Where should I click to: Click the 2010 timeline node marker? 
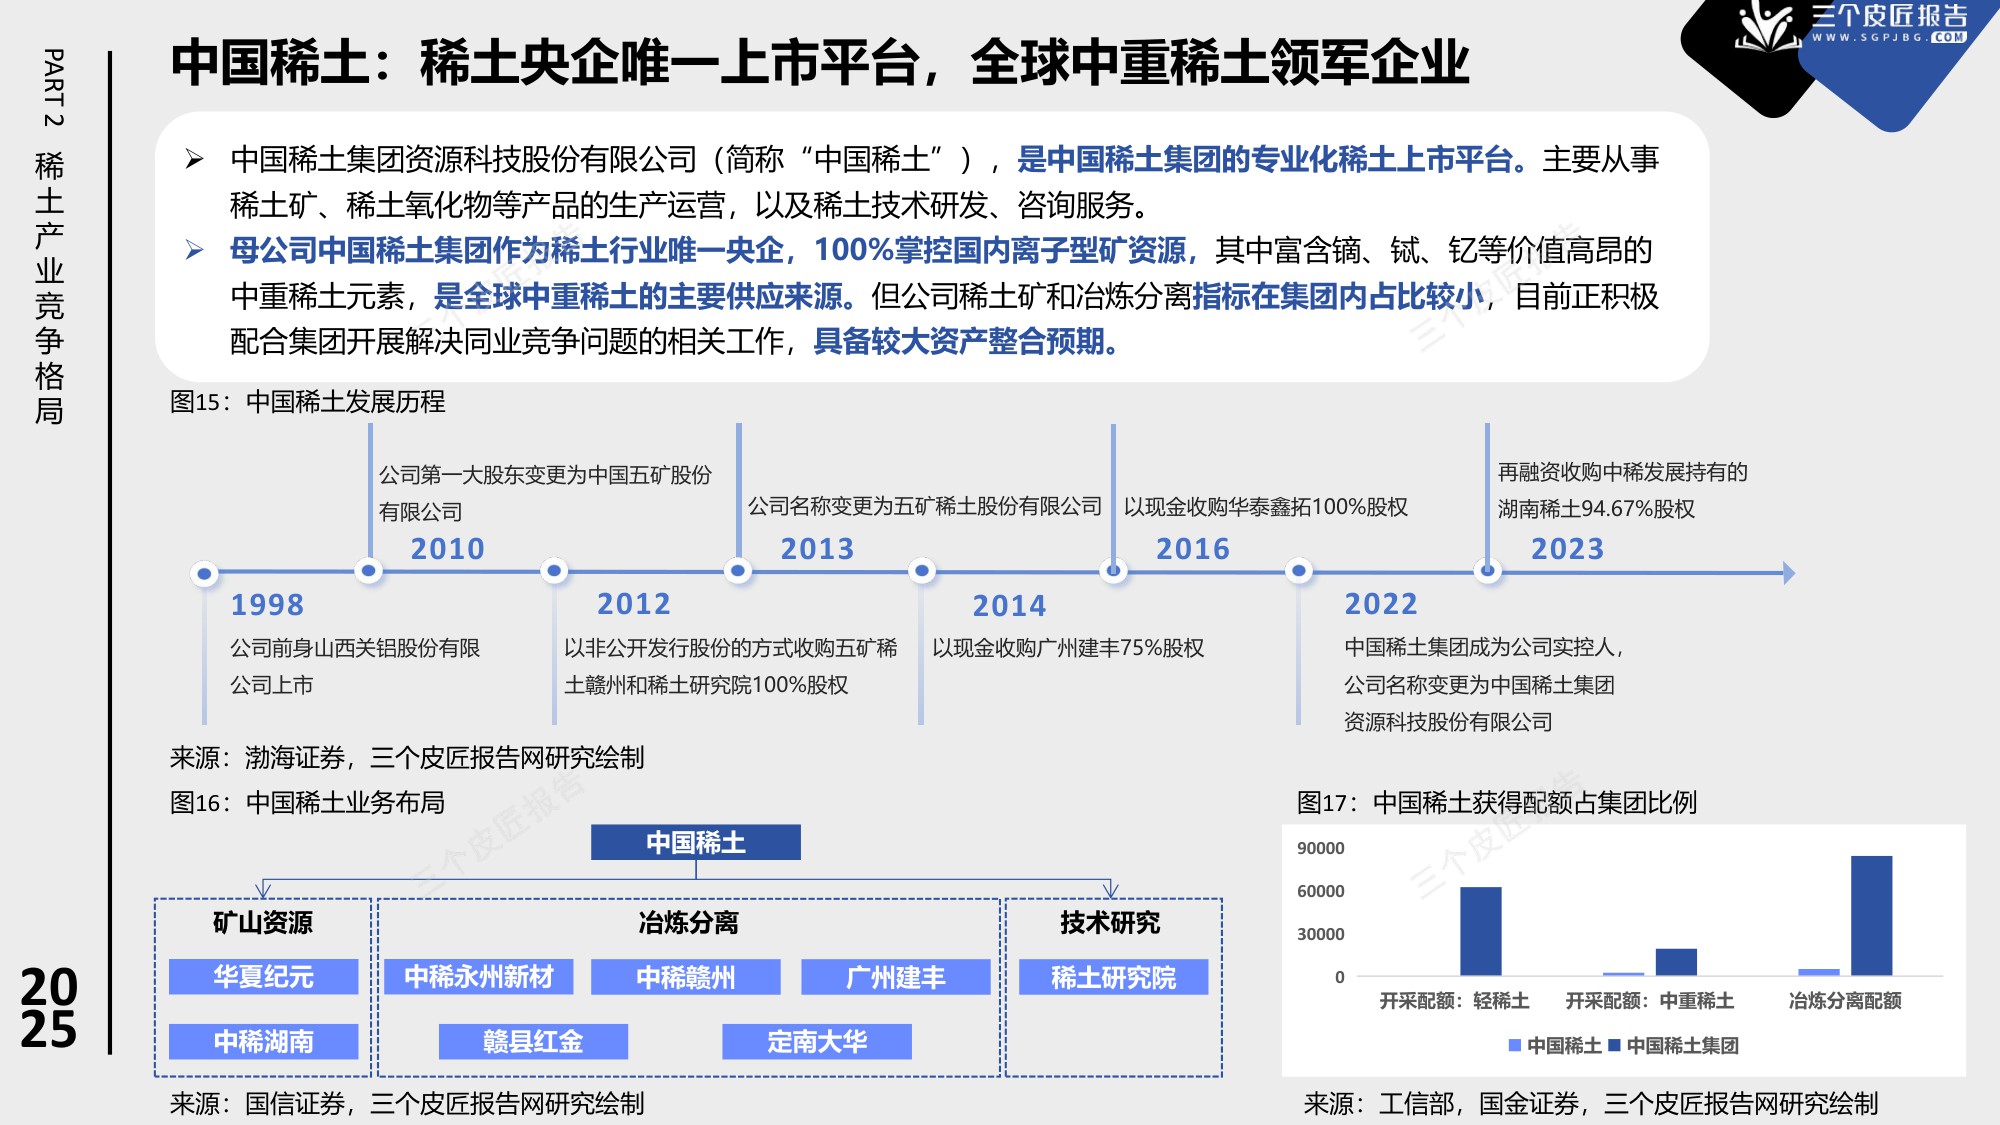(x=370, y=573)
